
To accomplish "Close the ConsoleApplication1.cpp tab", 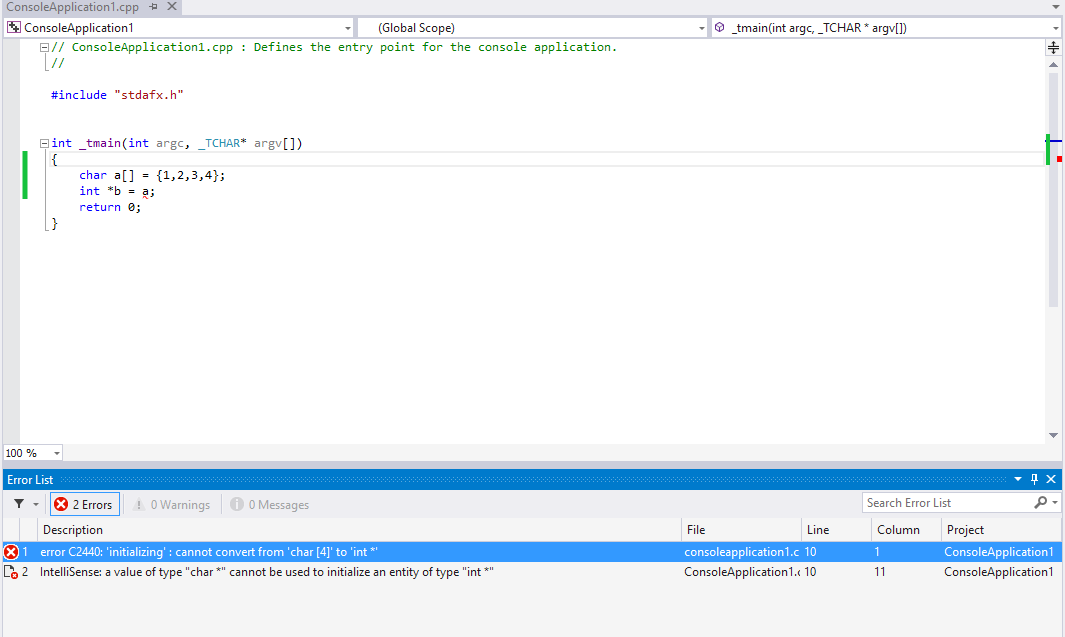I will tap(172, 7).
